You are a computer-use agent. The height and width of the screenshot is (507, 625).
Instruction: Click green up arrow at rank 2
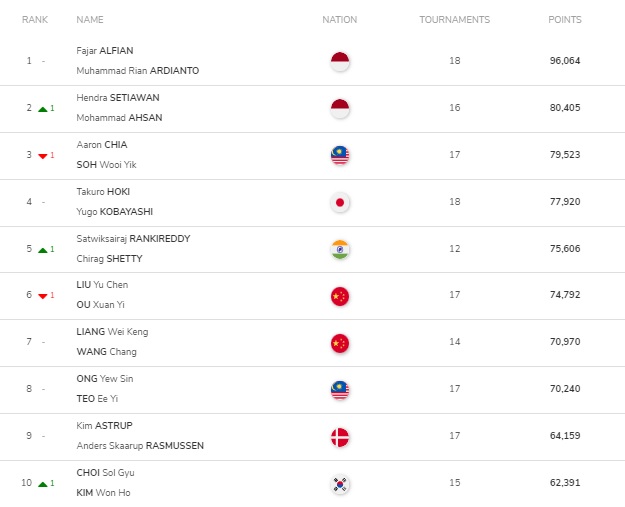pyautogui.click(x=43, y=109)
